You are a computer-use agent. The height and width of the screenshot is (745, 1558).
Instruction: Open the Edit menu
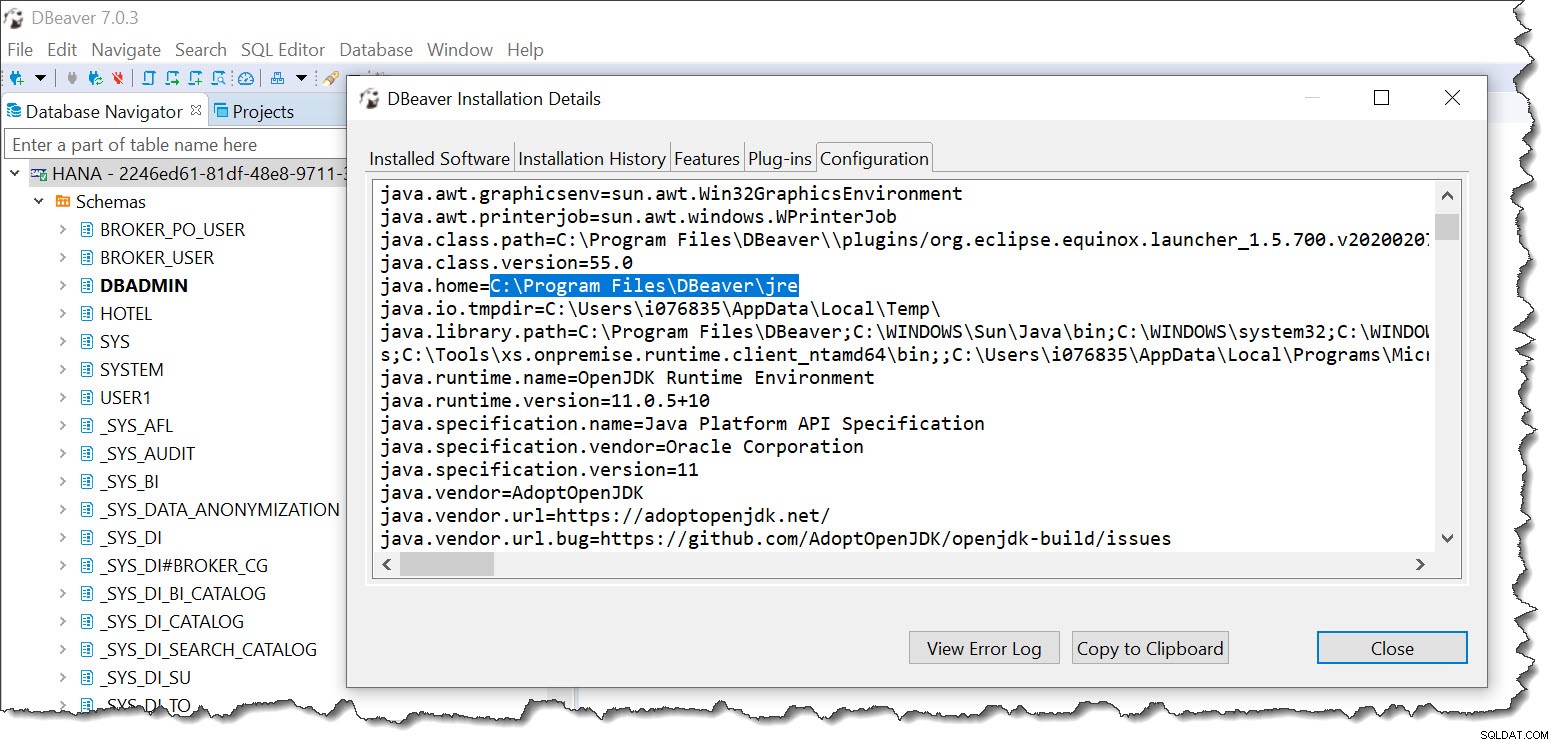[62, 49]
